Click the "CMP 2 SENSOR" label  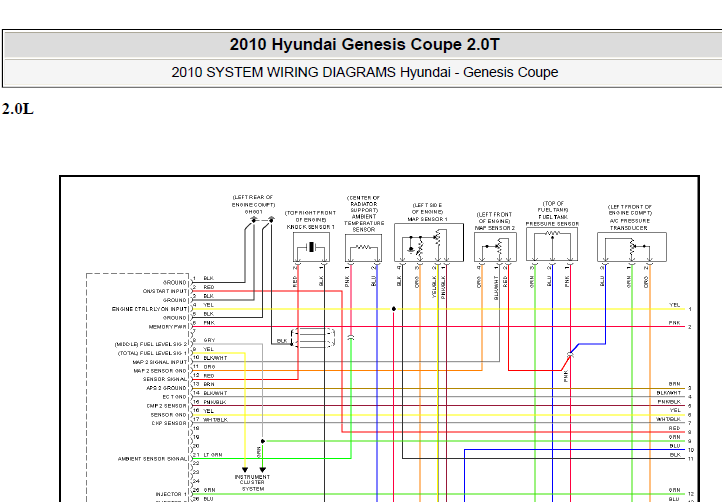pyautogui.click(x=167, y=406)
